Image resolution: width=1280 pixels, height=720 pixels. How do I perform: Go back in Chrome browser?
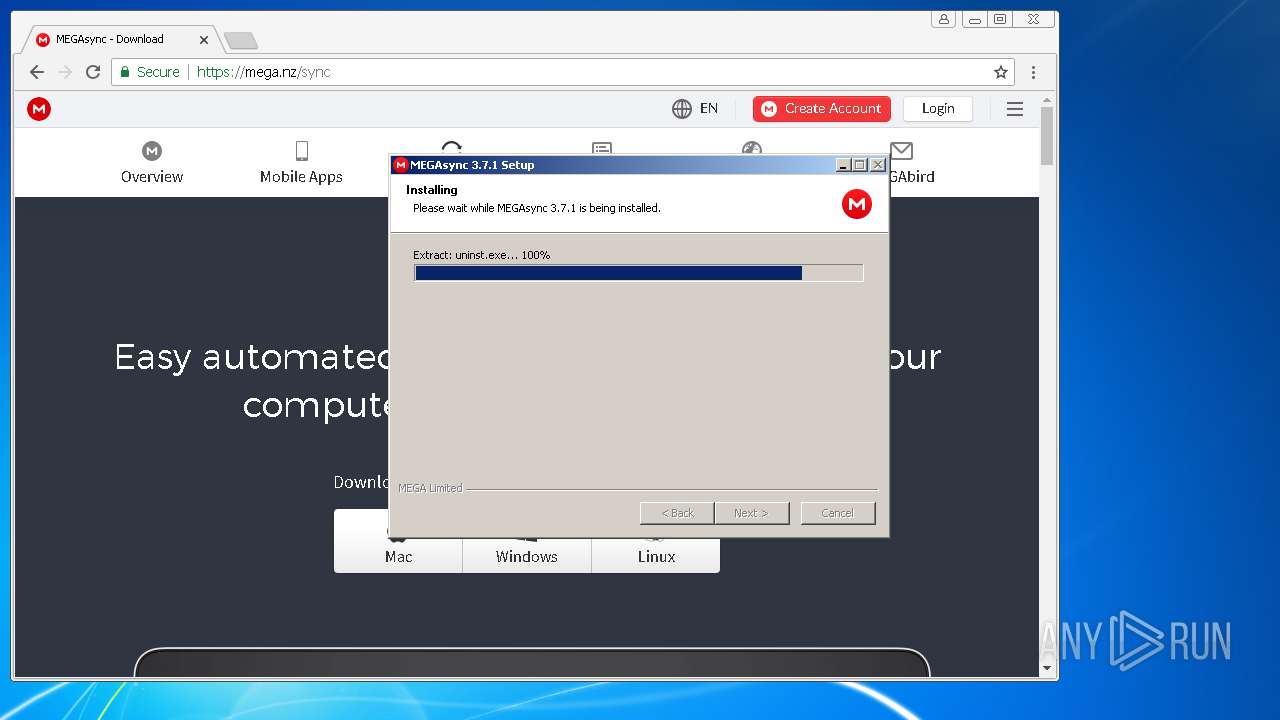(37, 72)
